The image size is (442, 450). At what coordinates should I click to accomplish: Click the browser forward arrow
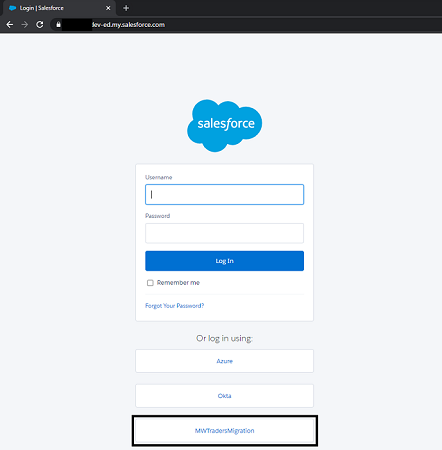click(25, 24)
